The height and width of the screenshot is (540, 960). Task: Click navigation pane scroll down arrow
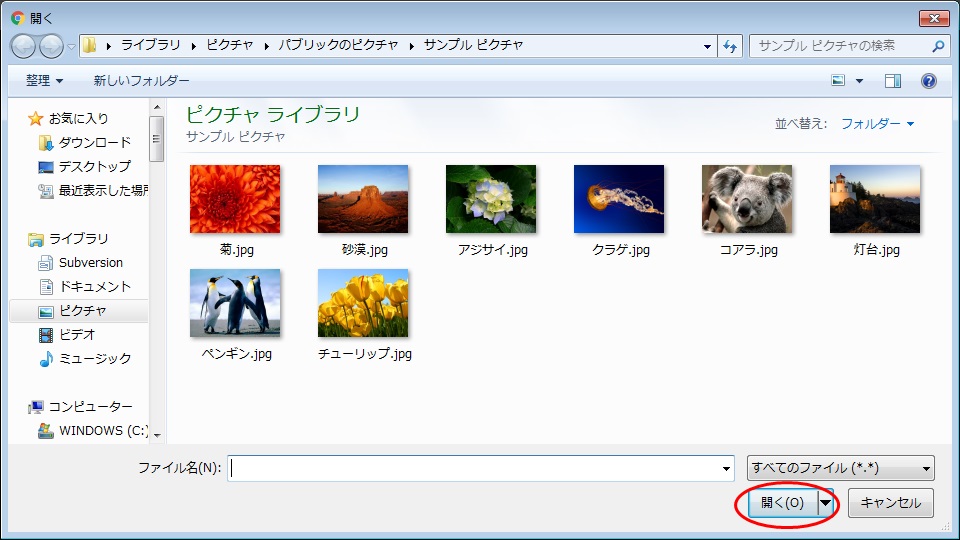coord(157,435)
